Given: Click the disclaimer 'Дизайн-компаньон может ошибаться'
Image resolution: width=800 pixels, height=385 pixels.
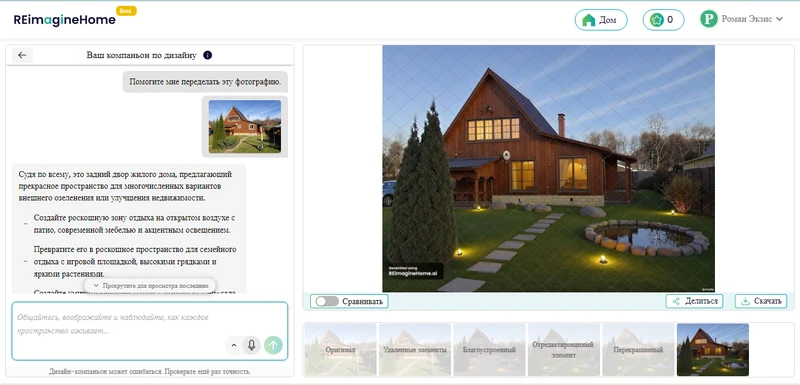Looking at the screenshot, I should (150, 371).
